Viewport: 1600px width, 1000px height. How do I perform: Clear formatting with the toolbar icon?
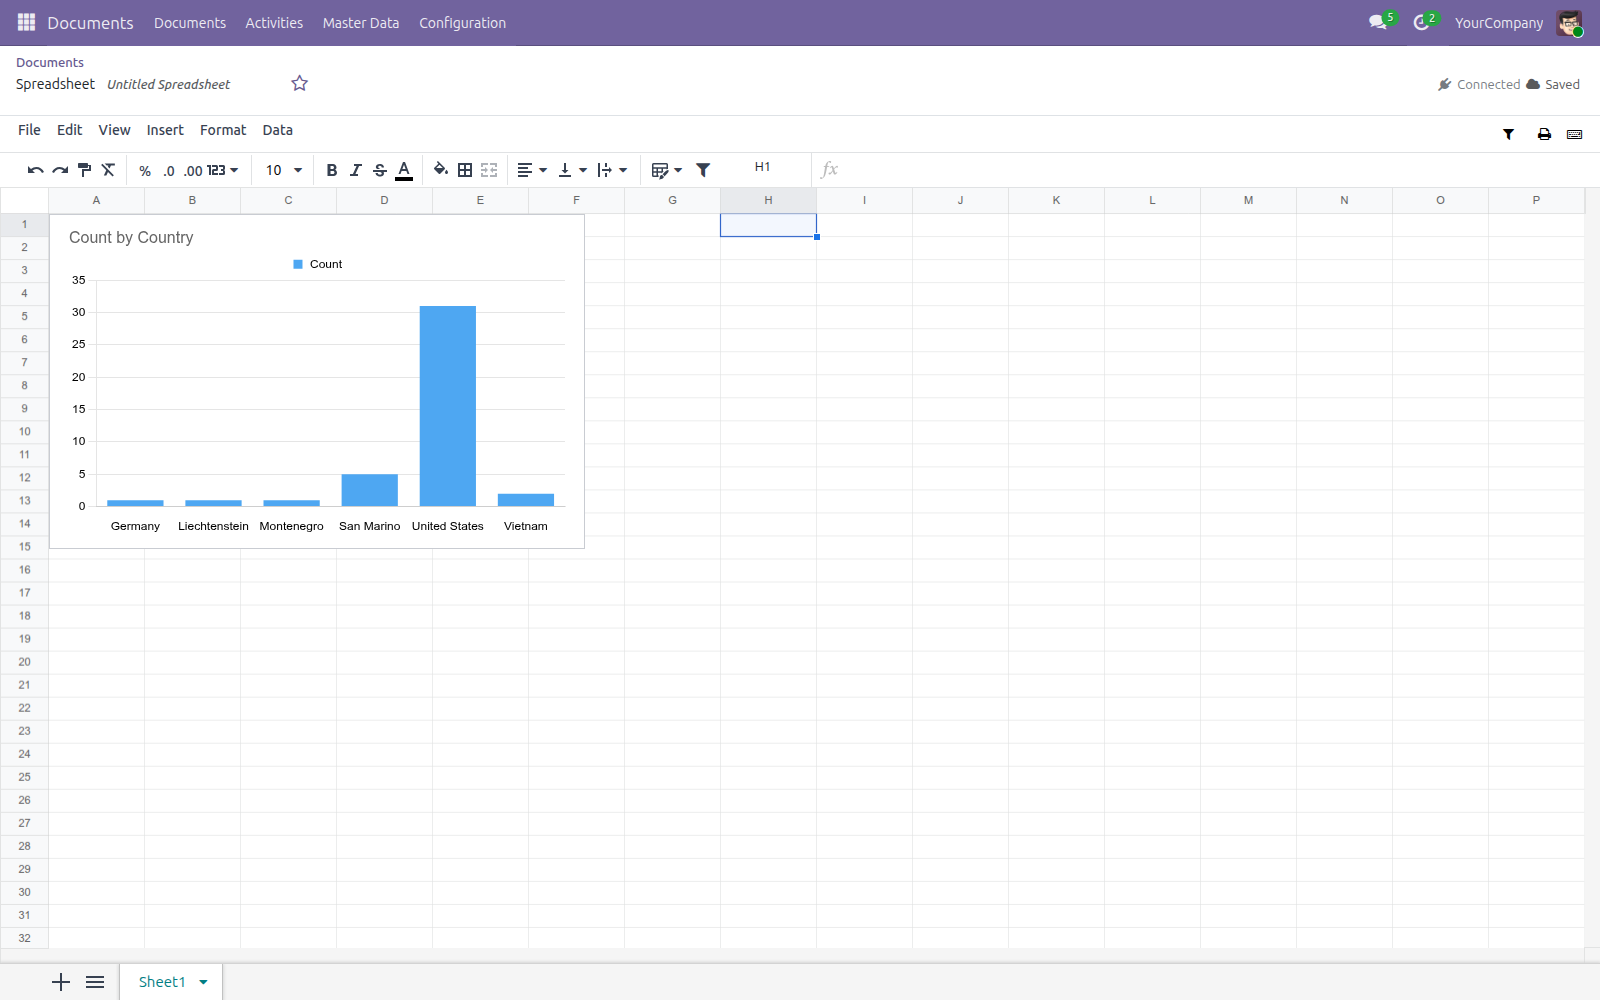[108, 170]
